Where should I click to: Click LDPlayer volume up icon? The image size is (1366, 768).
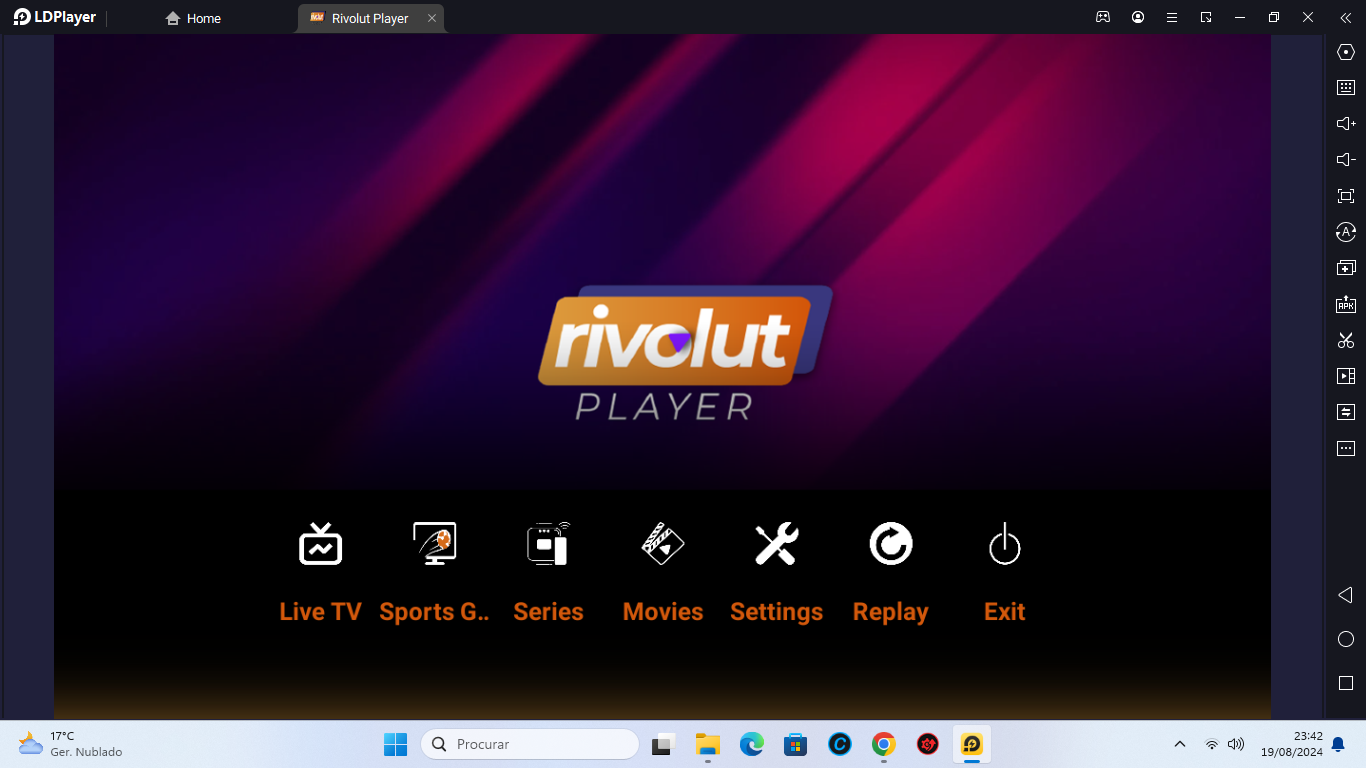coord(1346,124)
